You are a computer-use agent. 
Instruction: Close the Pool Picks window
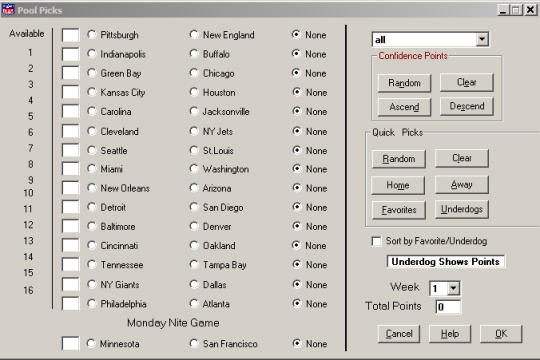(x=531, y=10)
